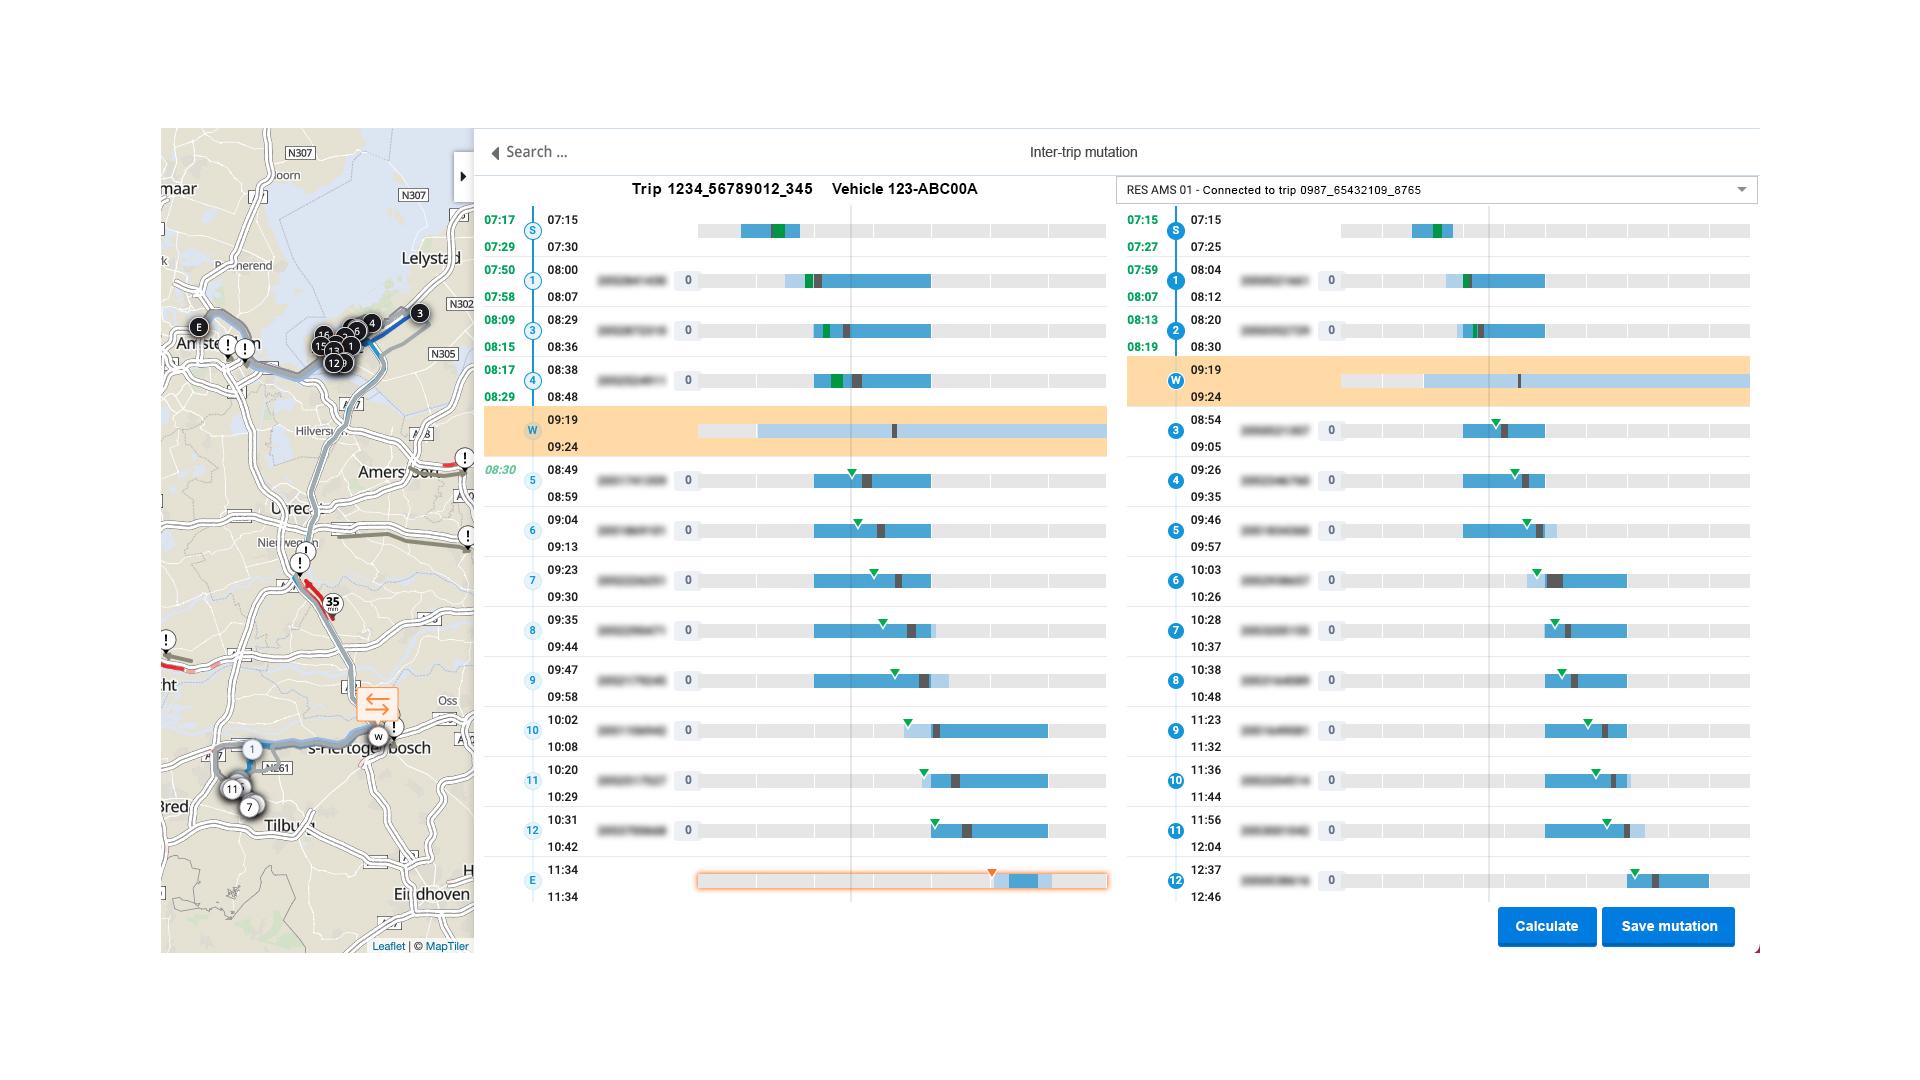Click the Save mutation button
The width and height of the screenshot is (1920, 1080).
(1668, 926)
